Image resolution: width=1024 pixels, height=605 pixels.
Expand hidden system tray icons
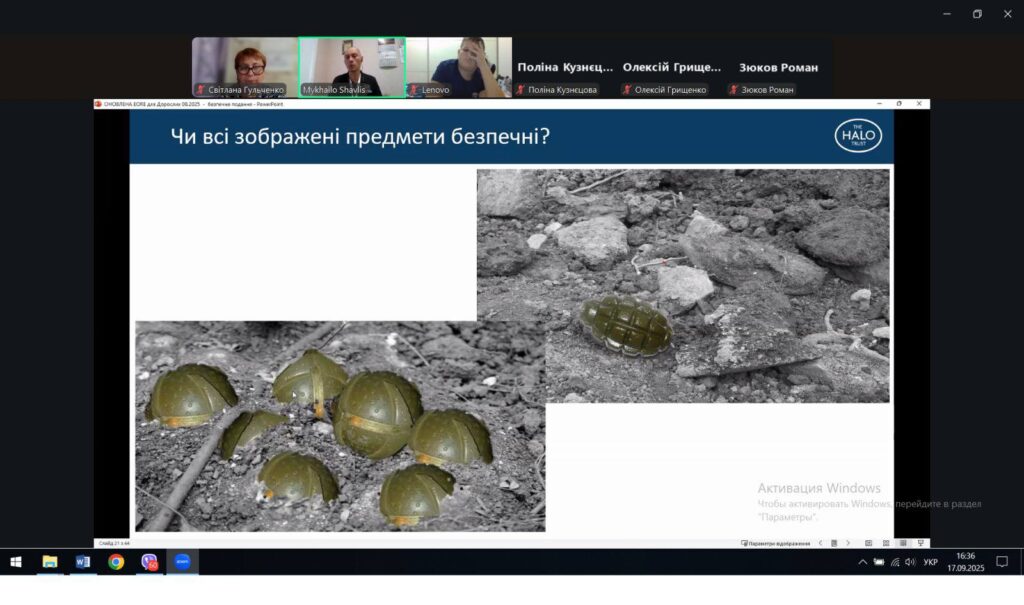coord(862,562)
